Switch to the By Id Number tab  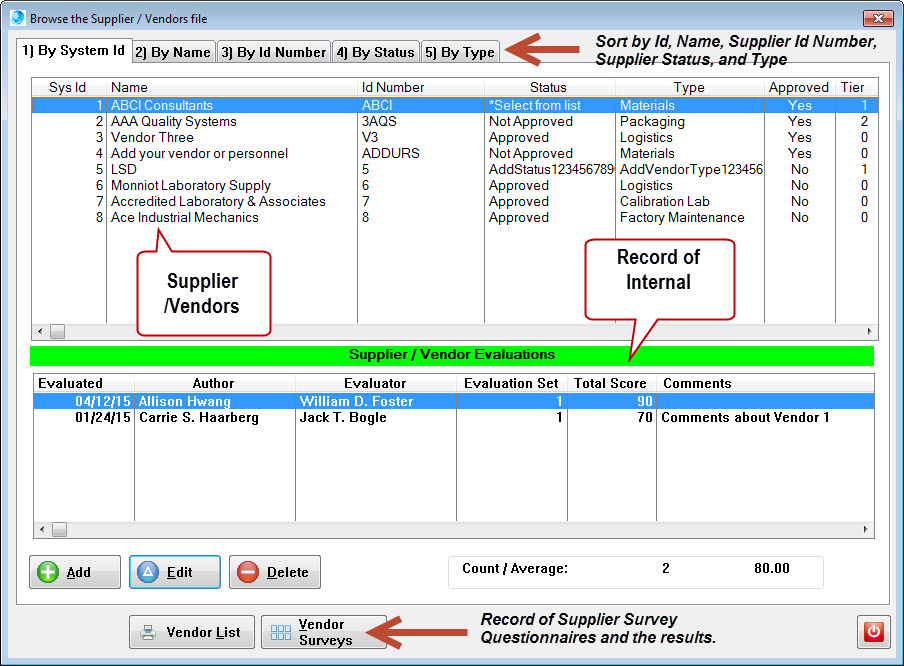(274, 52)
